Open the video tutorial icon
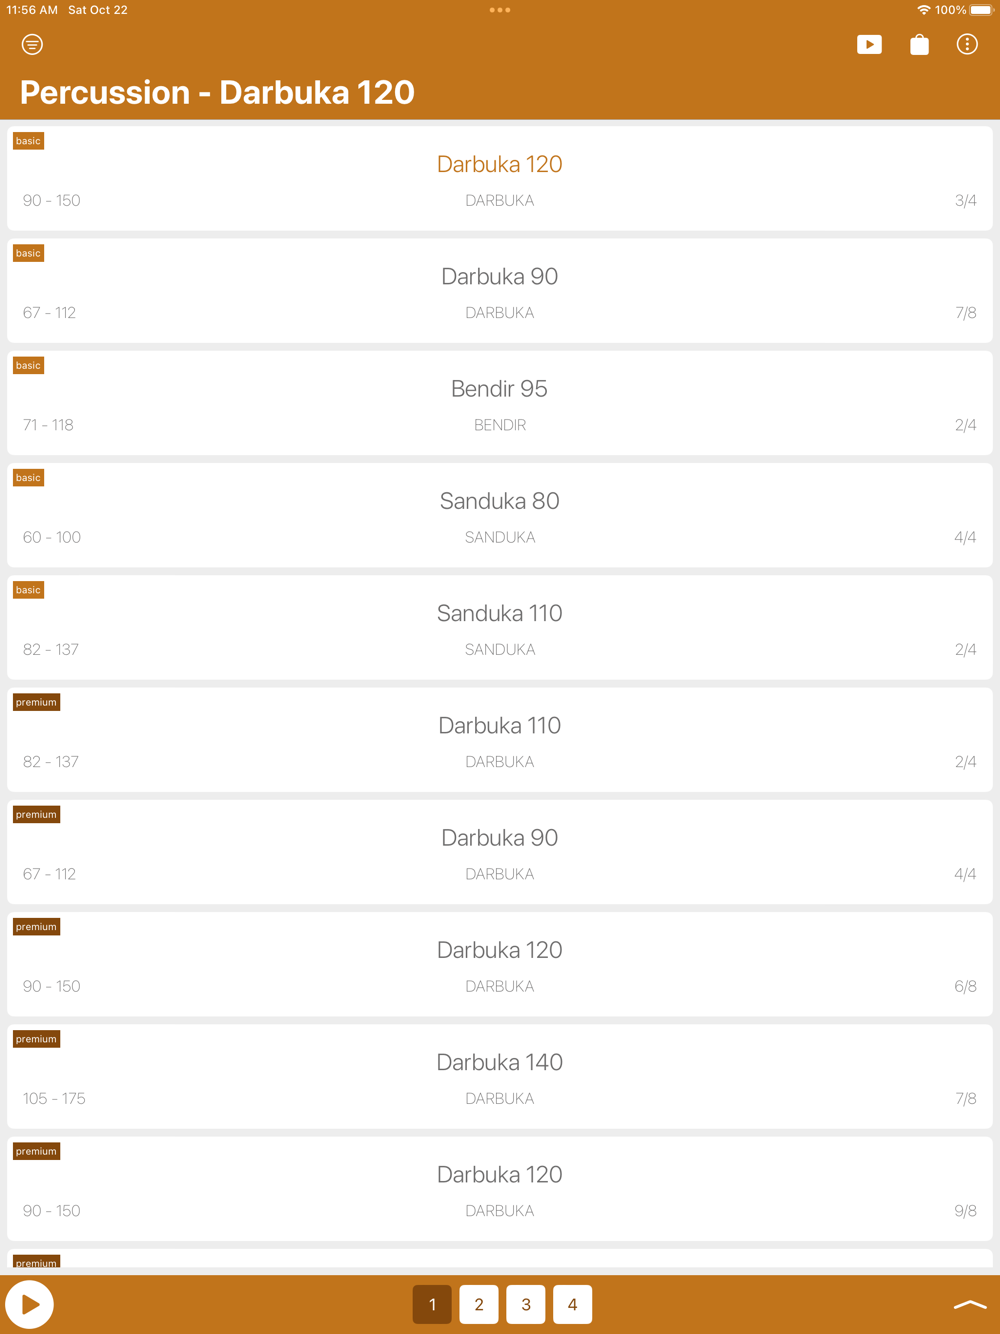Screen dimensions: 1000x1334 869,44
